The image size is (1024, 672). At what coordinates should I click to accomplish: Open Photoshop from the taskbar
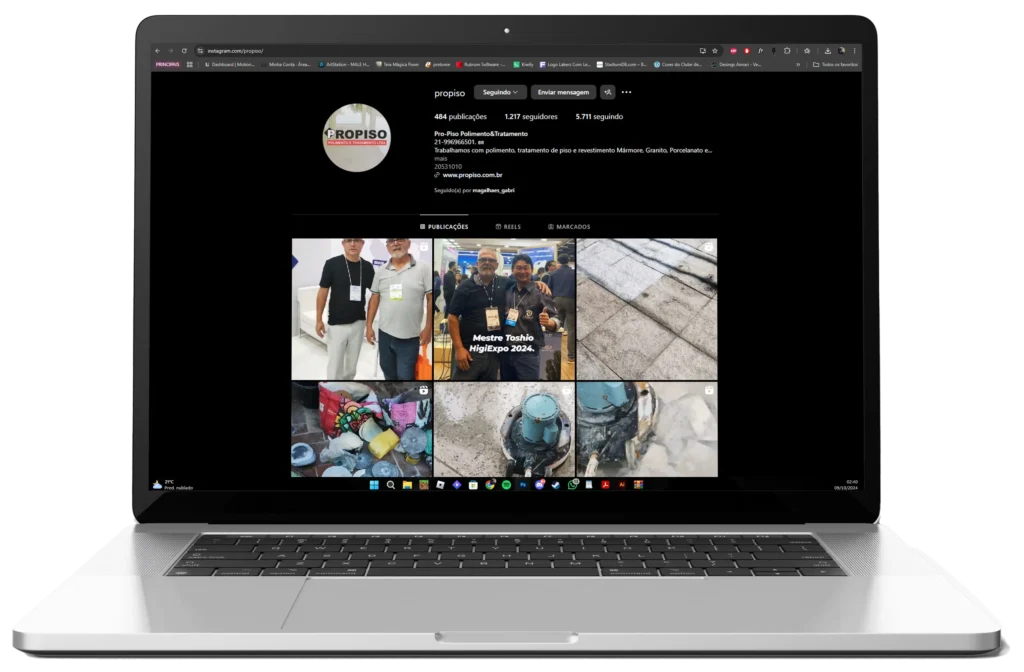(522, 485)
